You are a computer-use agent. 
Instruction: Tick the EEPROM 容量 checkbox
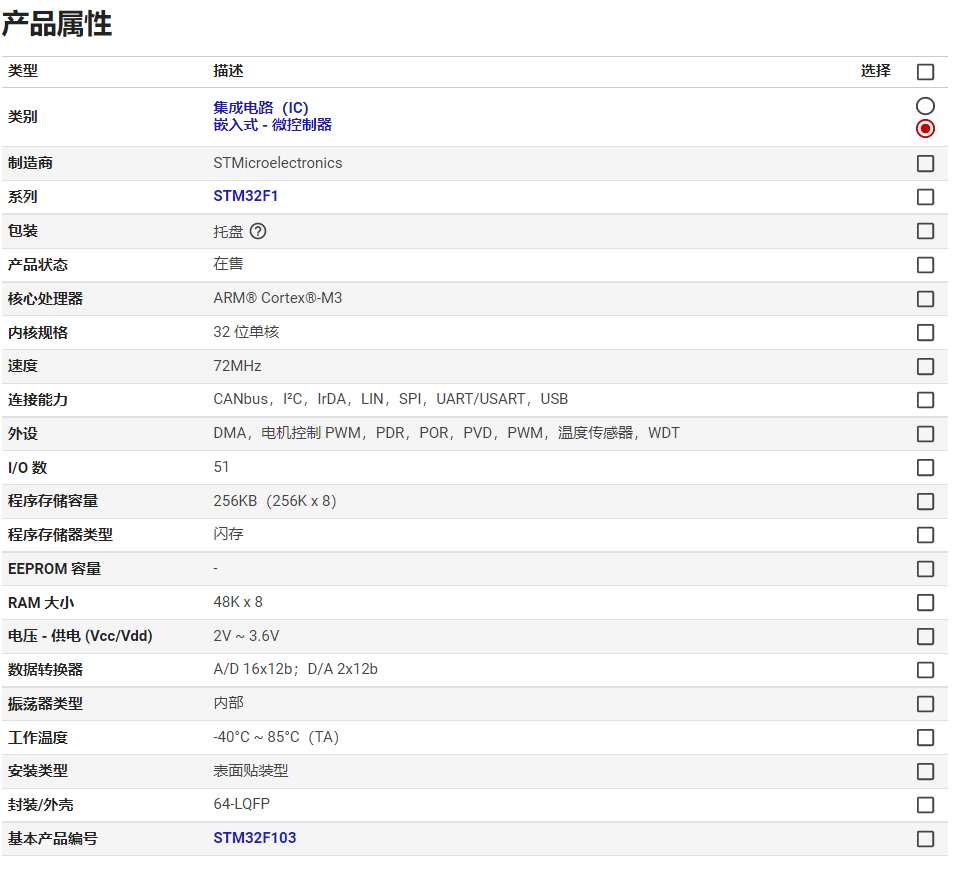pos(925,569)
